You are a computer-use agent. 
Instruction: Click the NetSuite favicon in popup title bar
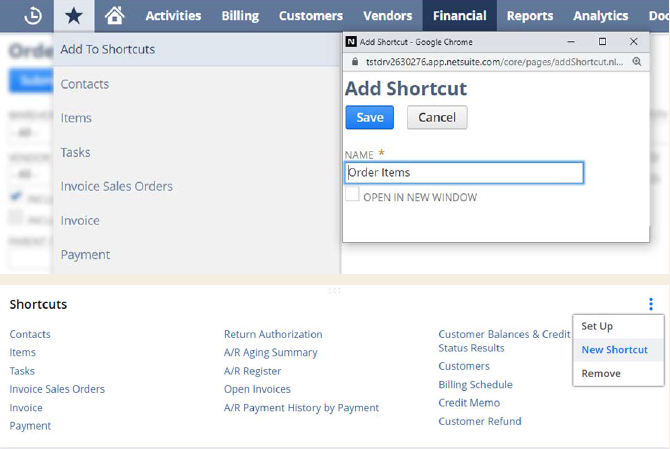(x=351, y=42)
